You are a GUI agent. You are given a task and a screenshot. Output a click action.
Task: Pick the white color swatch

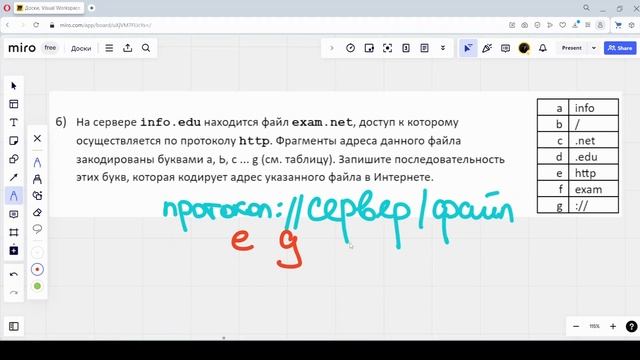[x=37, y=253]
